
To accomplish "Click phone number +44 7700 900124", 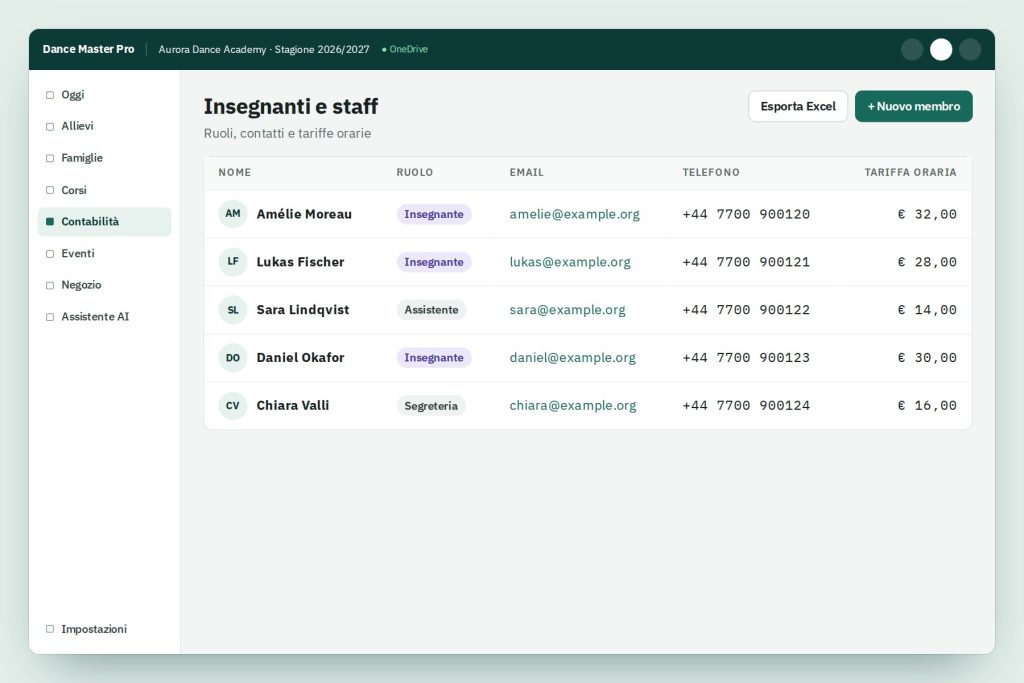I will 746,405.
